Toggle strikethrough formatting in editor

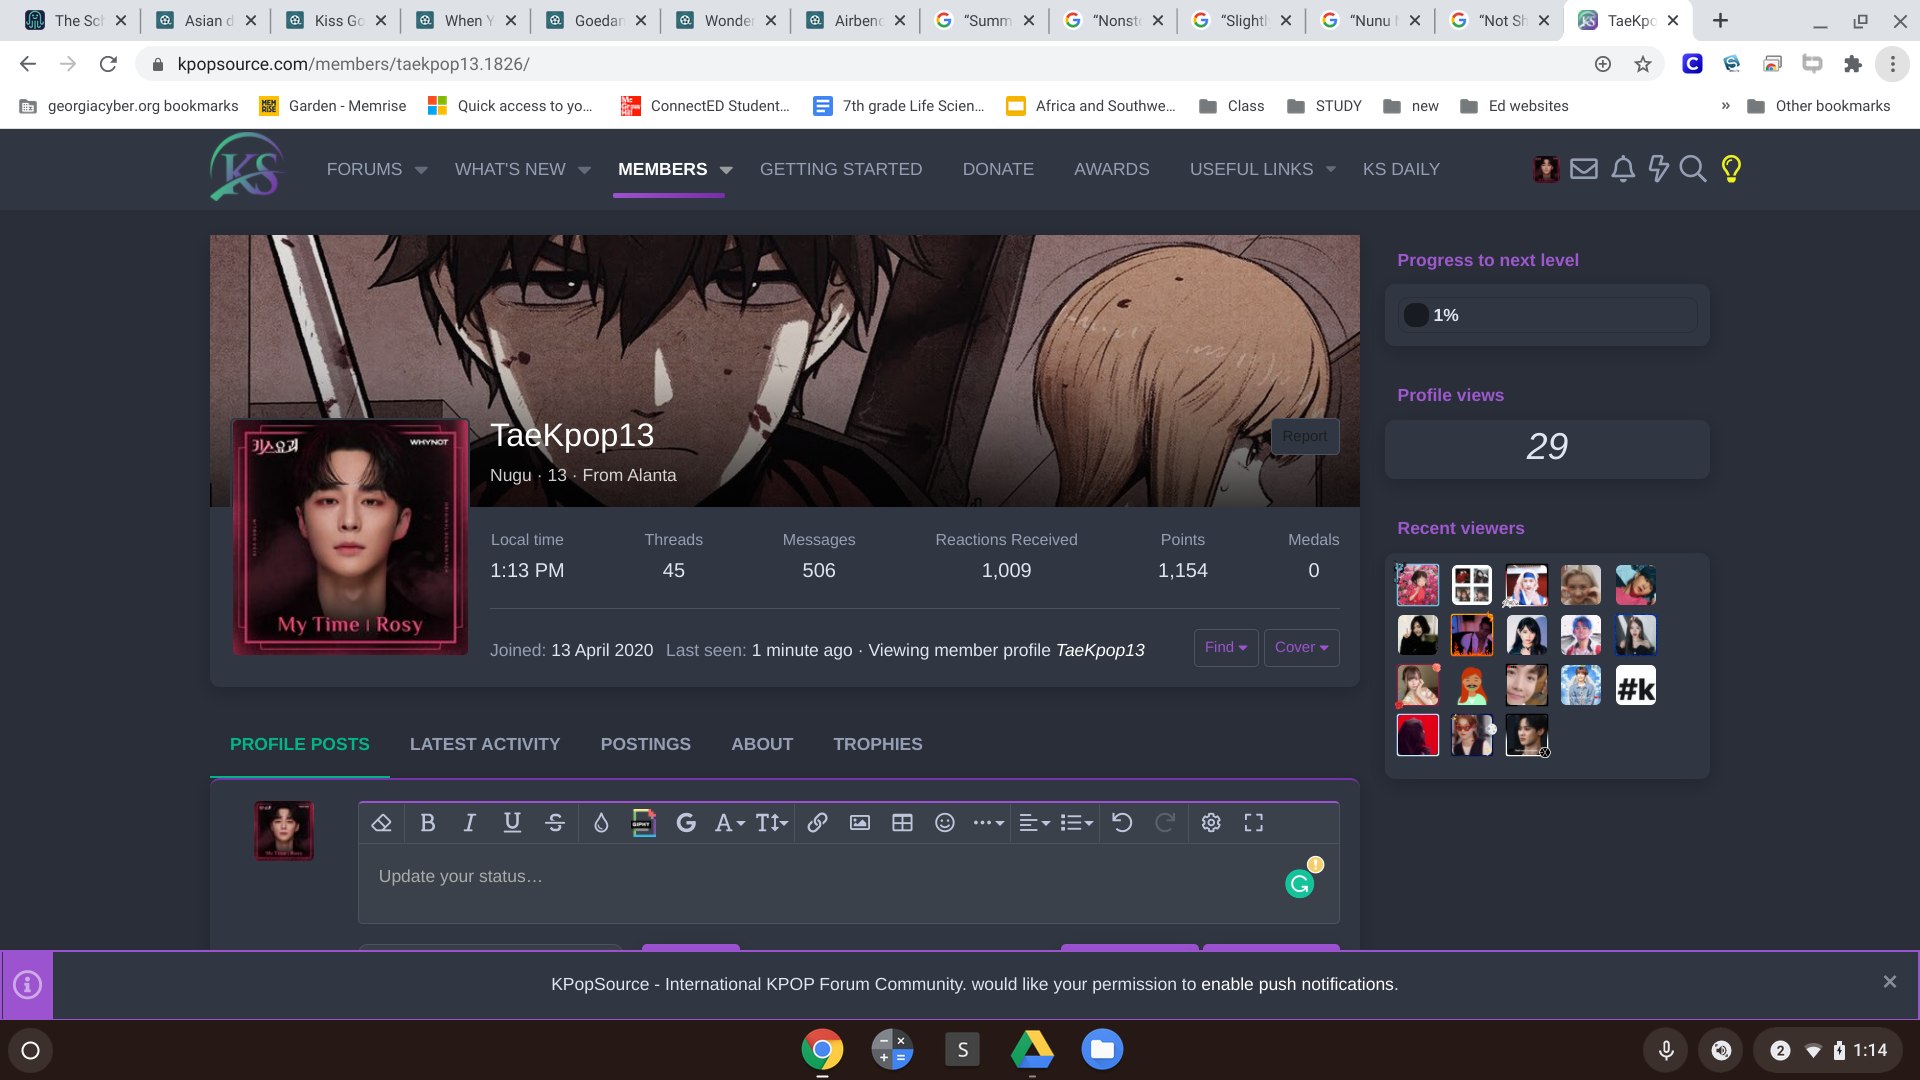click(x=555, y=823)
